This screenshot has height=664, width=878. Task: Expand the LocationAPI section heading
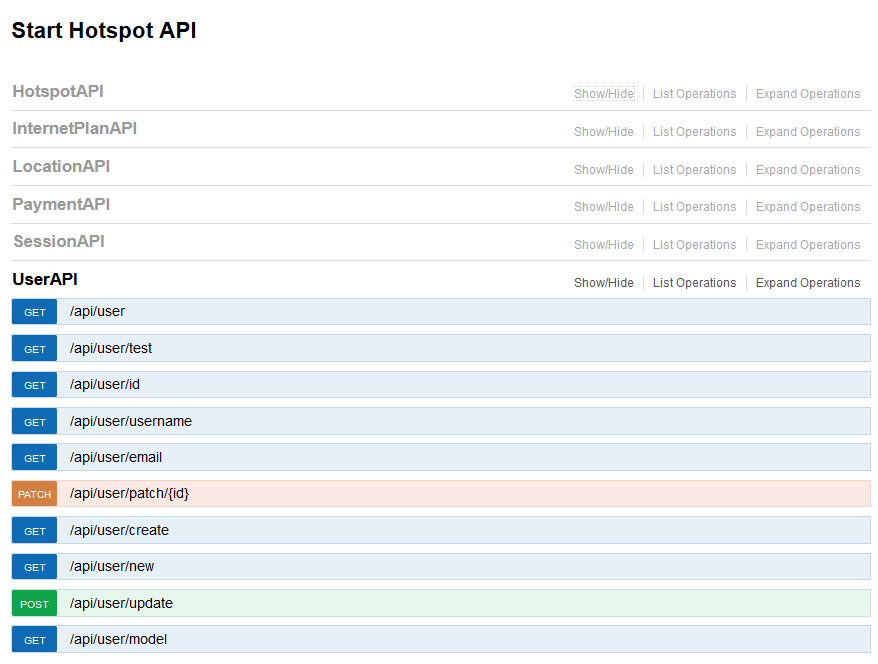pos(61,167)
